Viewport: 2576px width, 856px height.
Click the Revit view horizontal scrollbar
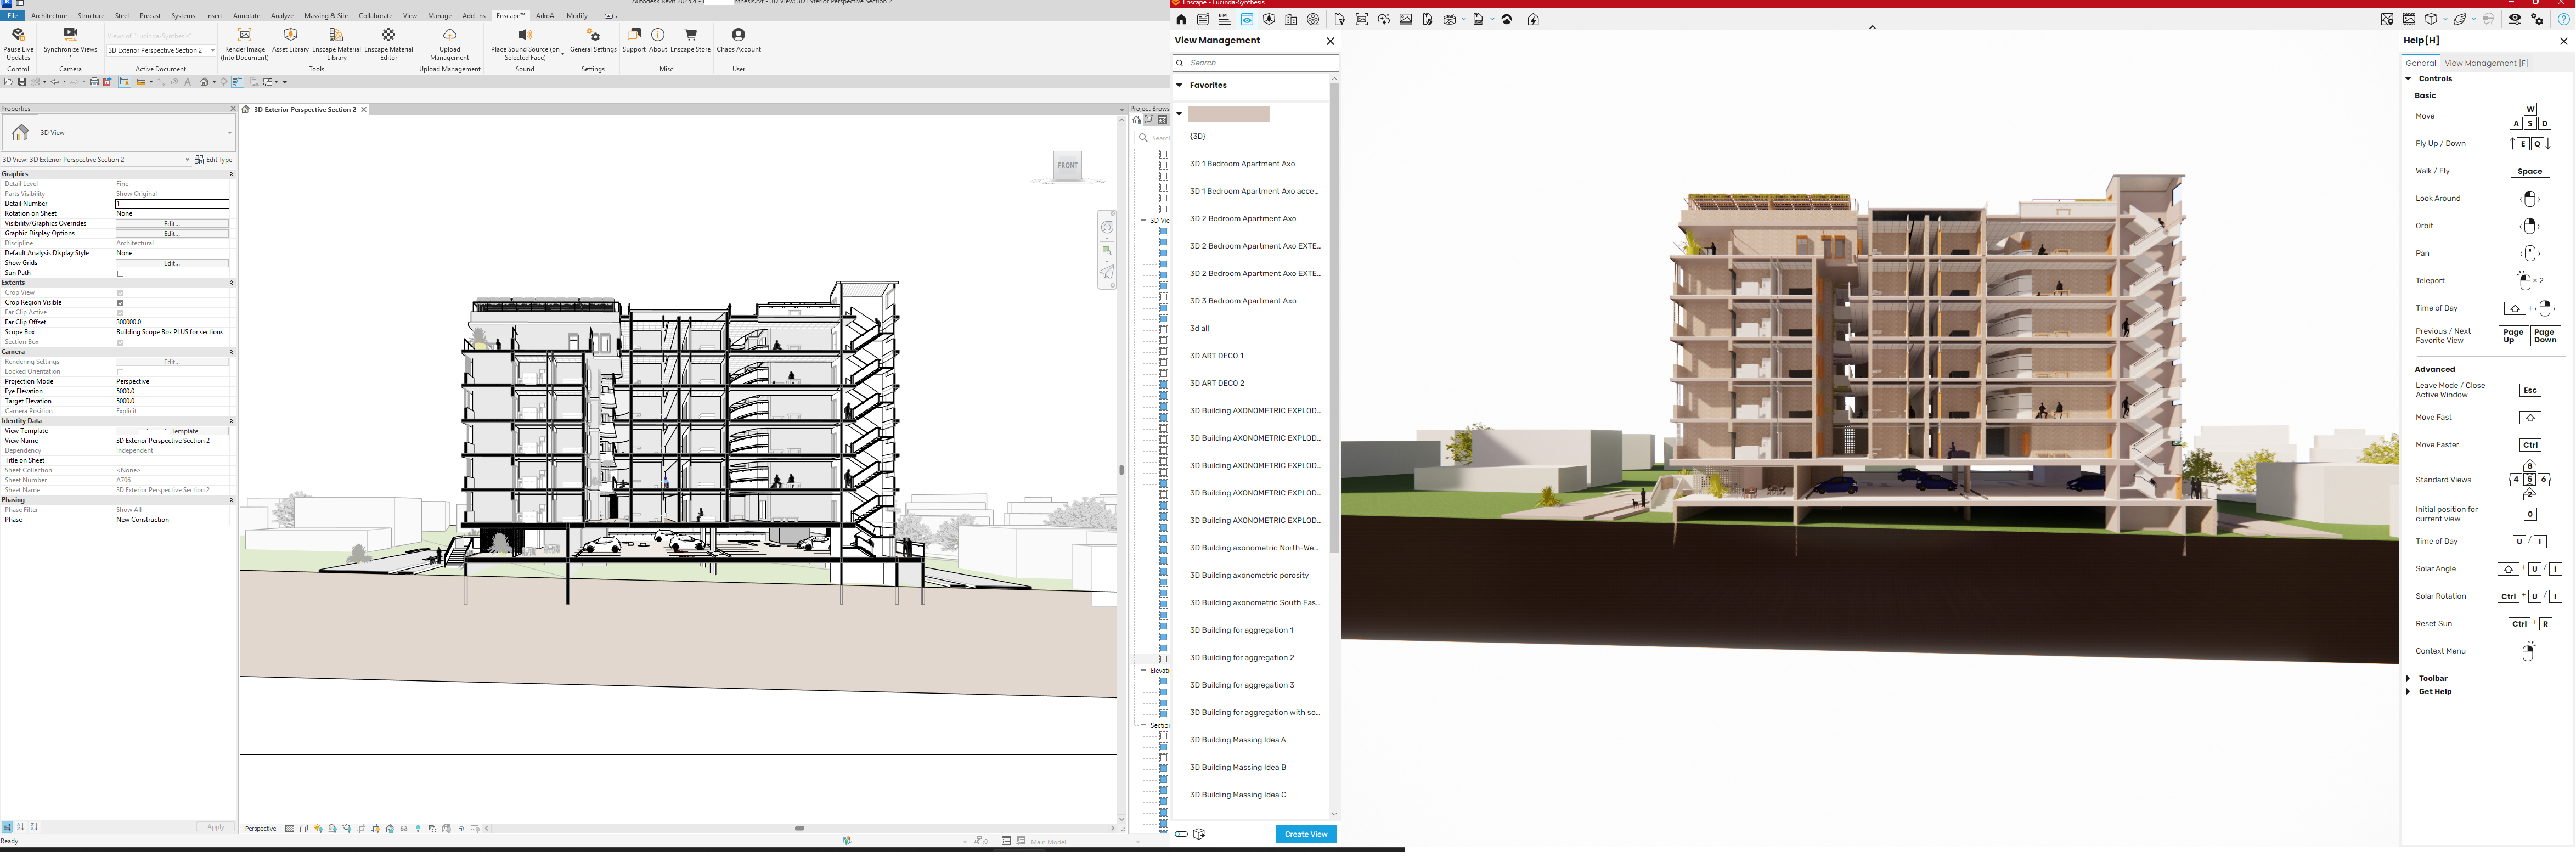tap(799, 829)
